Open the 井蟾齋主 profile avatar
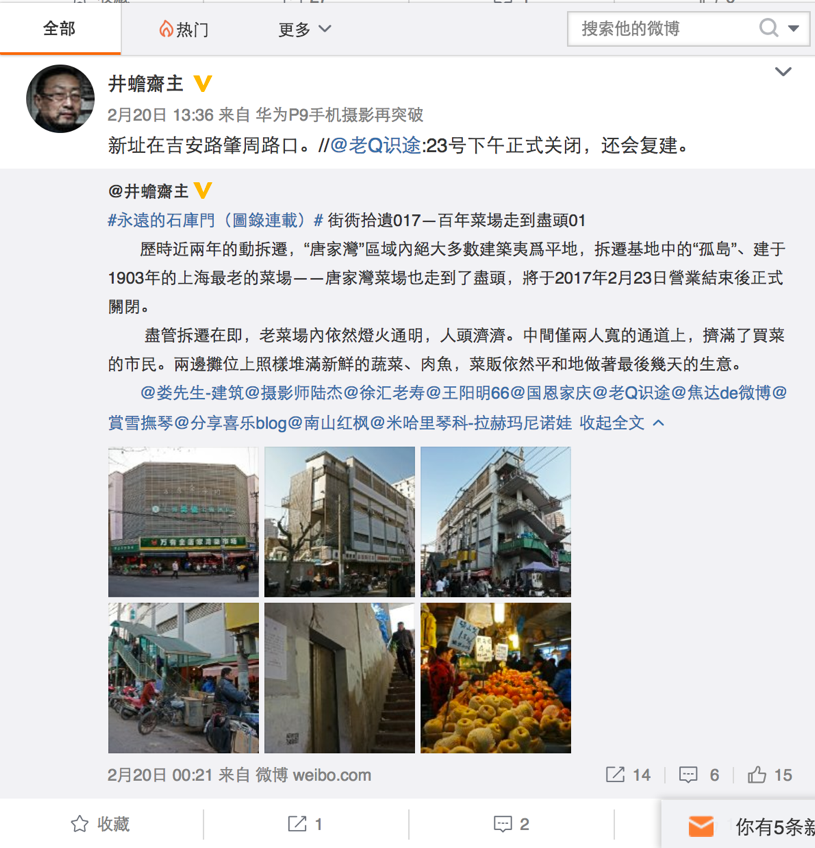The height and width of the screenshot is (848, 815). (x=60, y=99)
